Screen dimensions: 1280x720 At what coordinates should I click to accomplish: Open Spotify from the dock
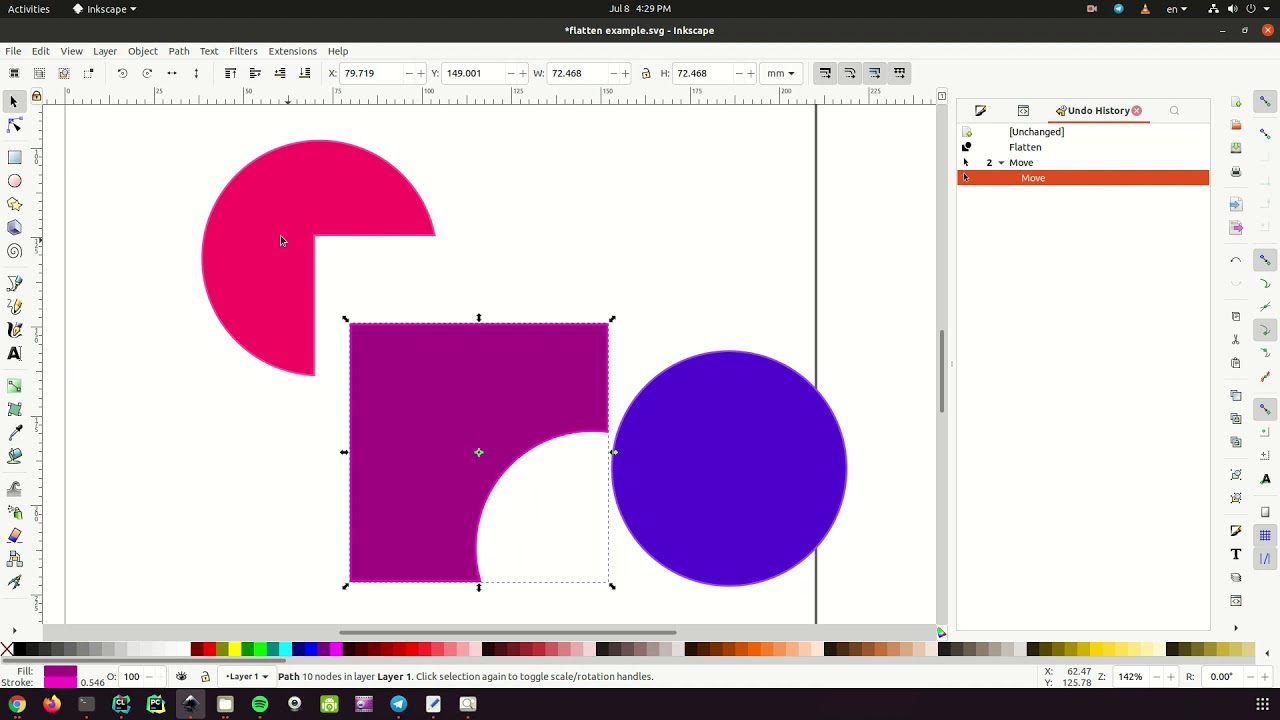pos(260,704)
